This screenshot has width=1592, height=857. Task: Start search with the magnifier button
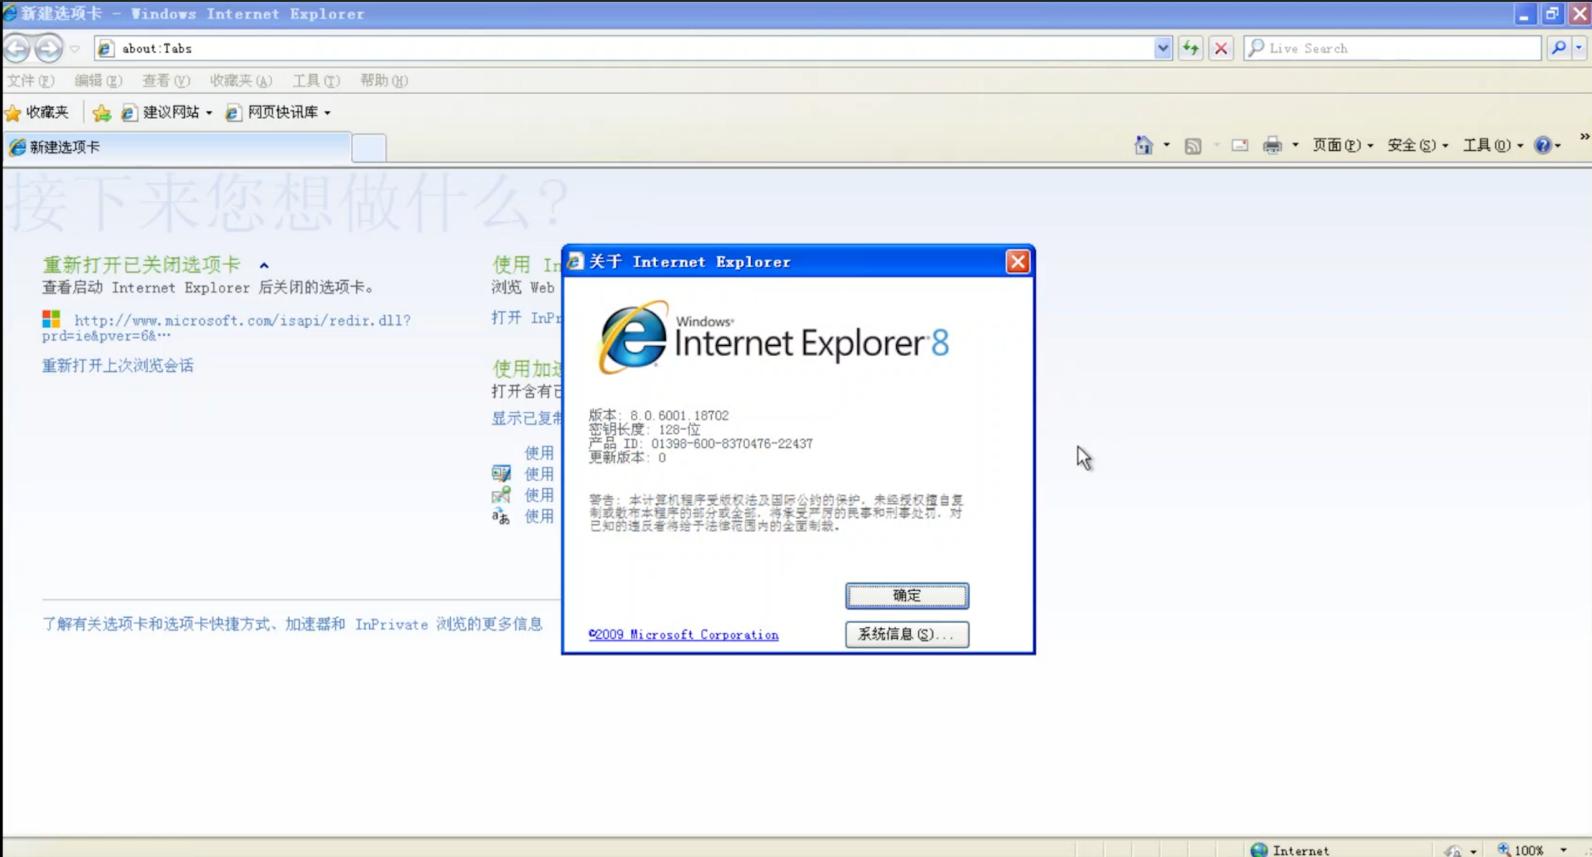click(x=1558, y=48)
